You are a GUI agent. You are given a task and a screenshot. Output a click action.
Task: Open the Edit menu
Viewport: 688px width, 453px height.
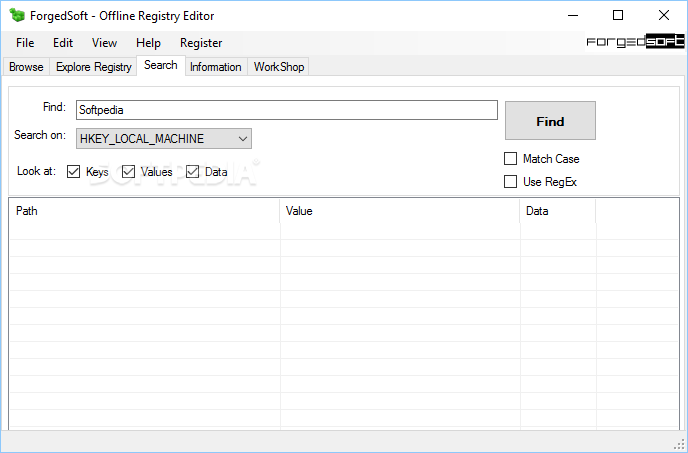[x=63, y=43]
